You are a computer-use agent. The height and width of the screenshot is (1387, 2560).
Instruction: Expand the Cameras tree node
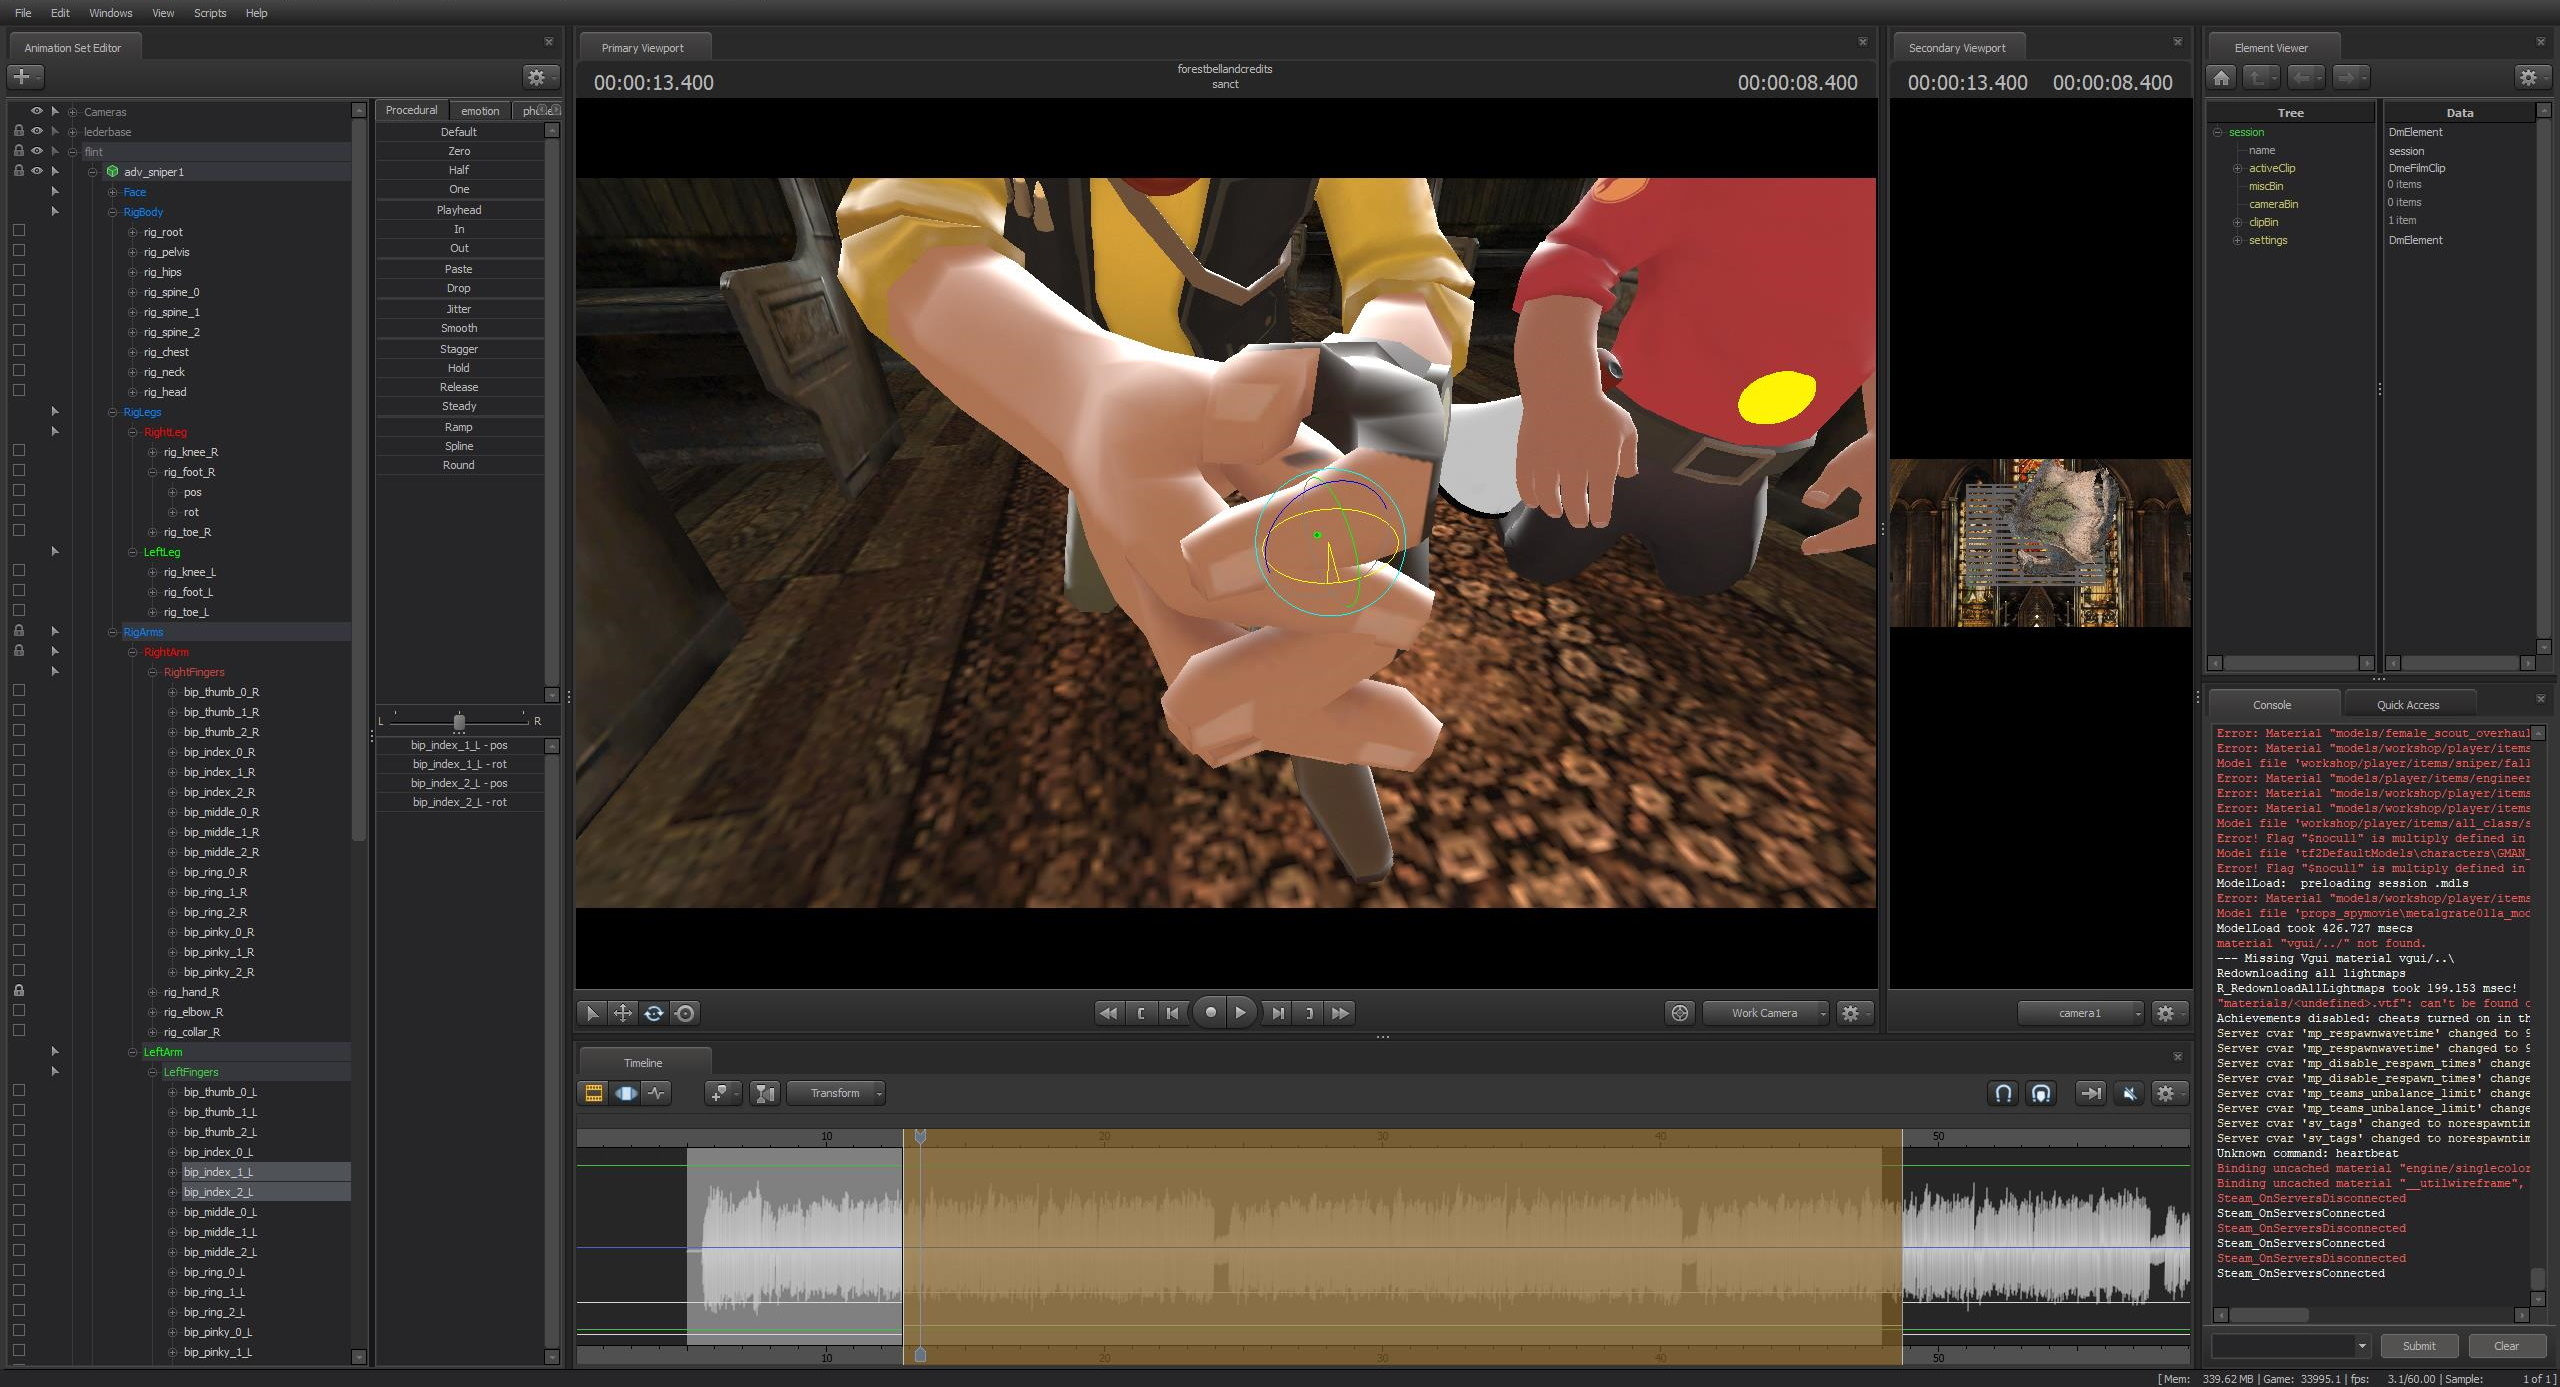[x=72, y=112]
